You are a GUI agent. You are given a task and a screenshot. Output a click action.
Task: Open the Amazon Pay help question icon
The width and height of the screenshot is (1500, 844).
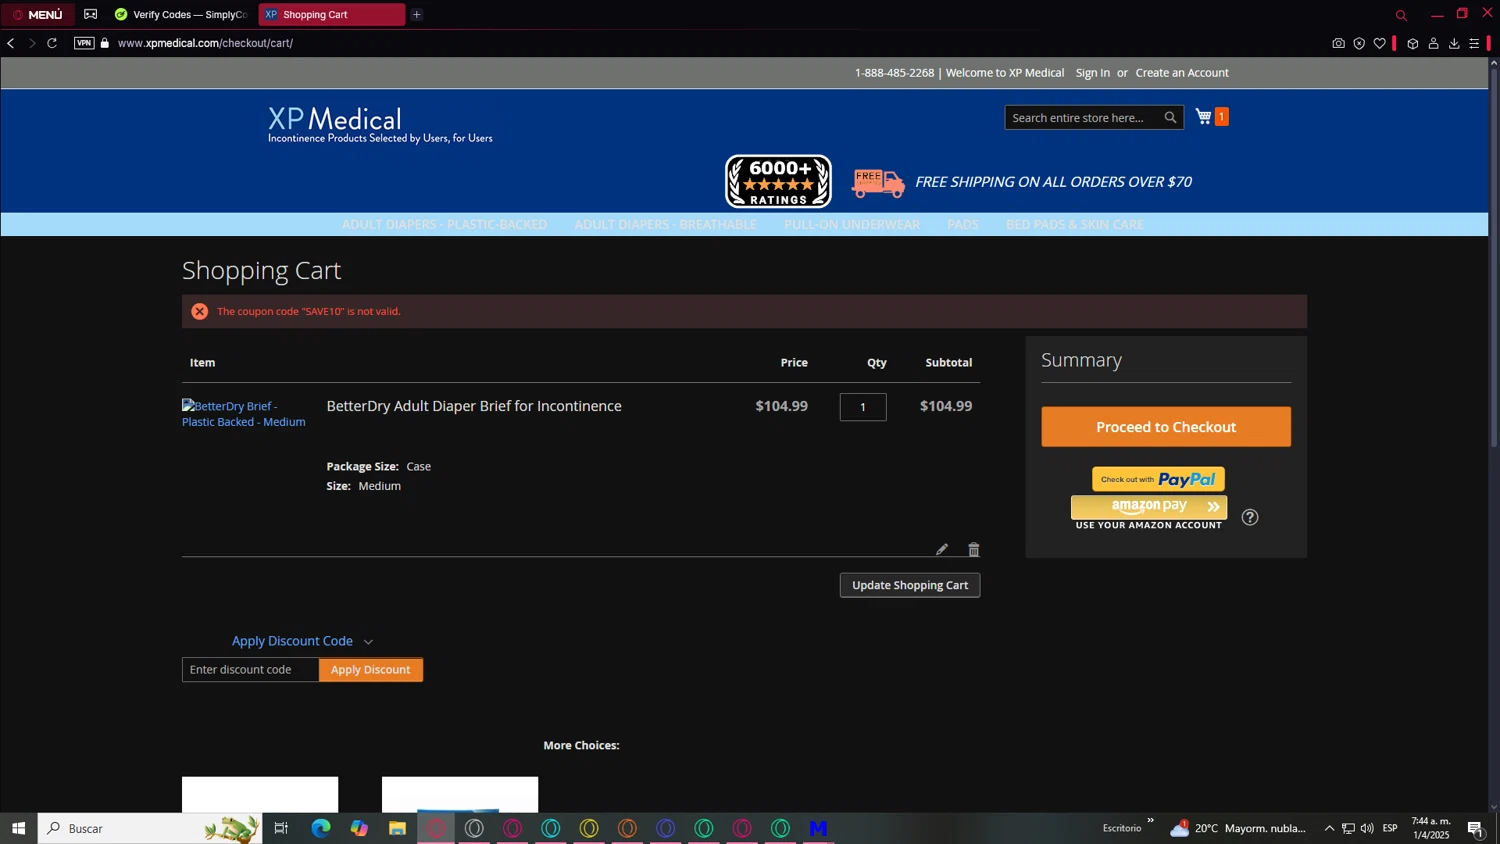point(1250,517)
